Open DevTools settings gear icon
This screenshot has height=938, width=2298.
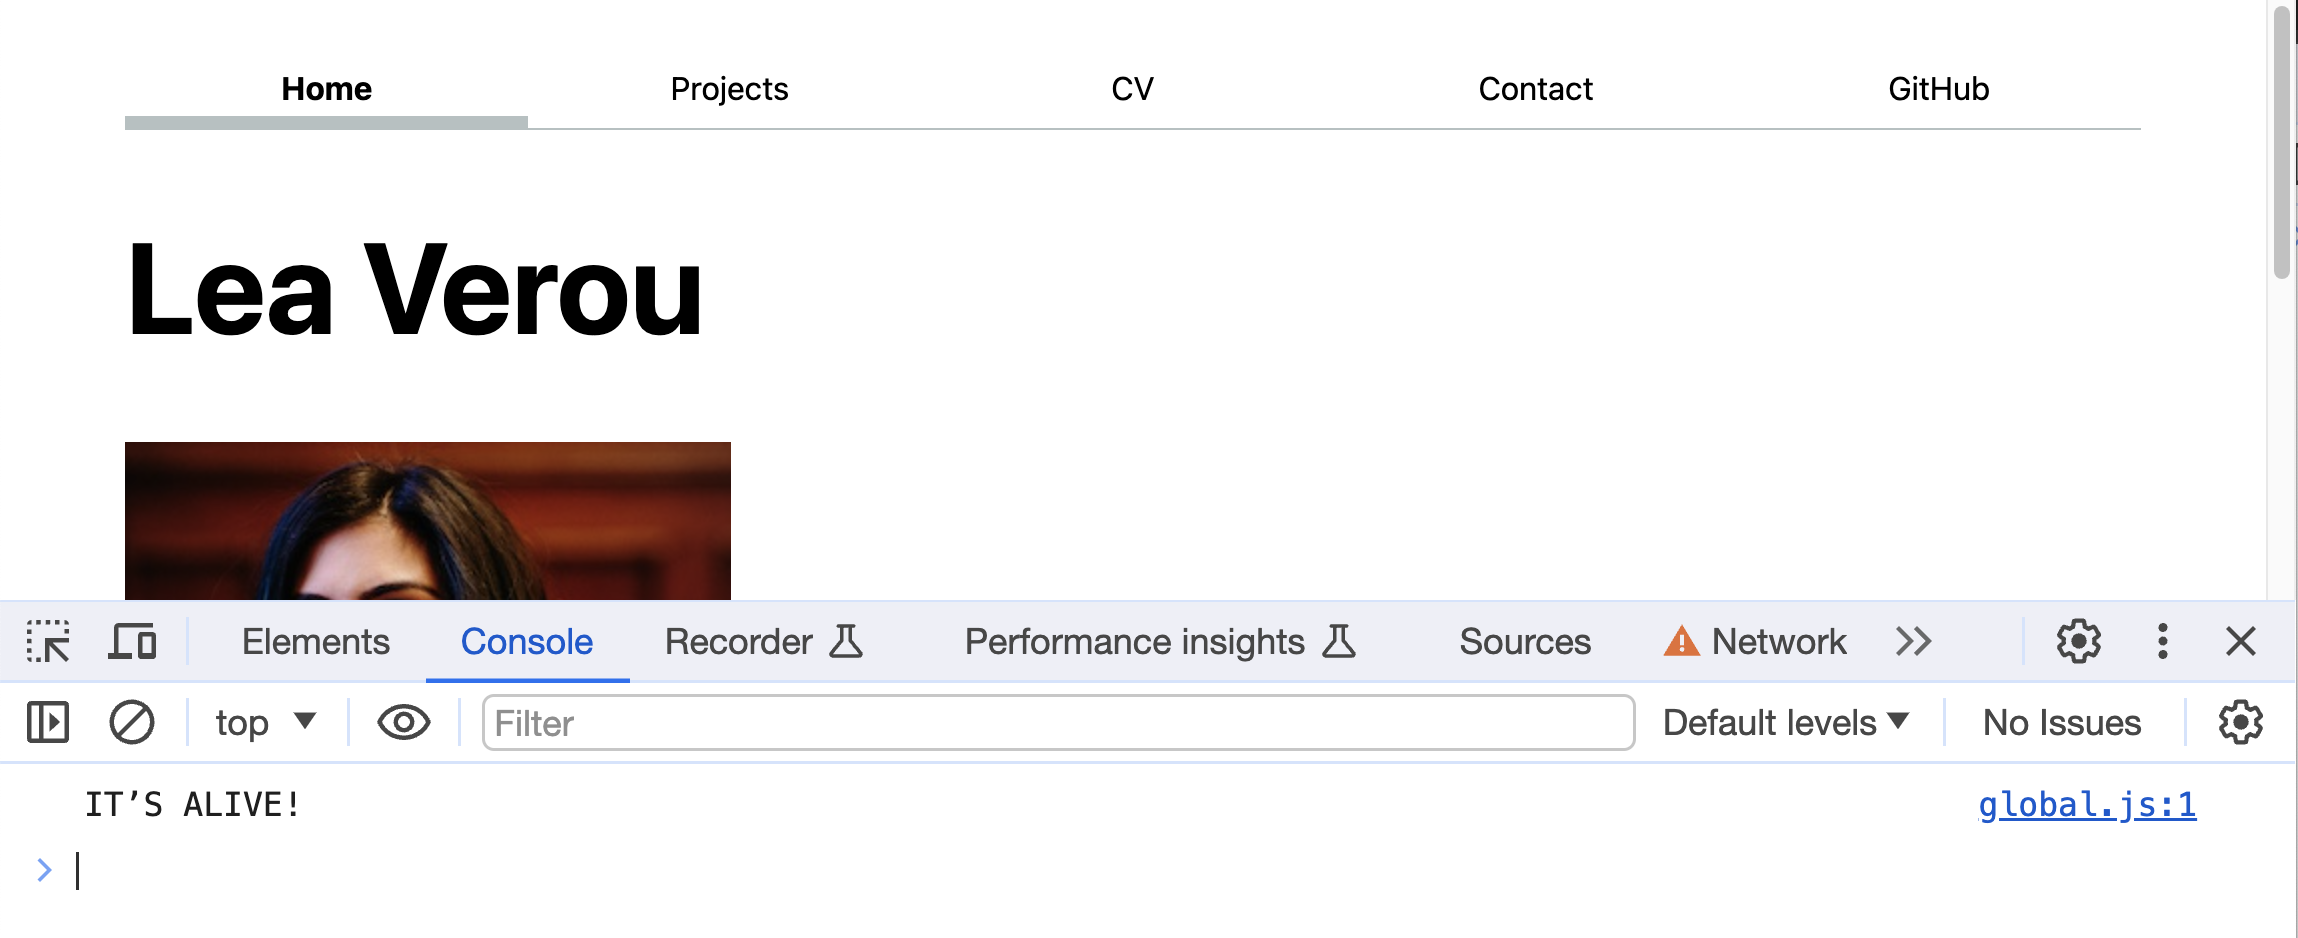(2078, 641)
